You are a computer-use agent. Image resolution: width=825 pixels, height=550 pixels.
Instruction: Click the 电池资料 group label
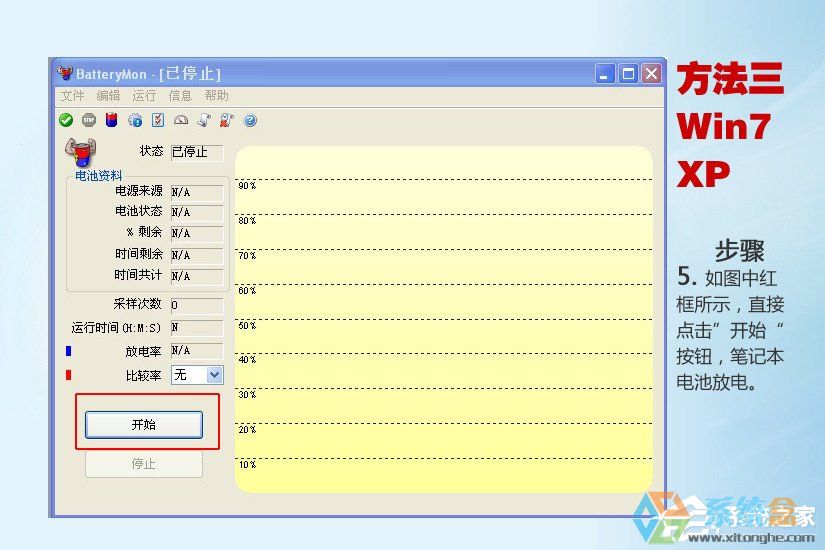(98, 175)
